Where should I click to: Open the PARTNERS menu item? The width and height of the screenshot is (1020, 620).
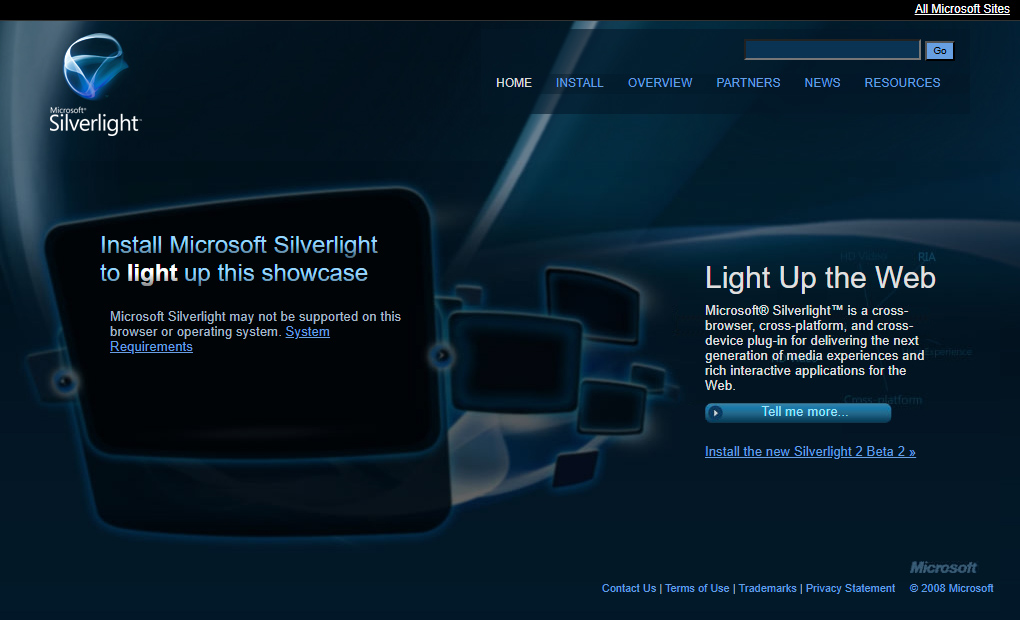[748, 83]
